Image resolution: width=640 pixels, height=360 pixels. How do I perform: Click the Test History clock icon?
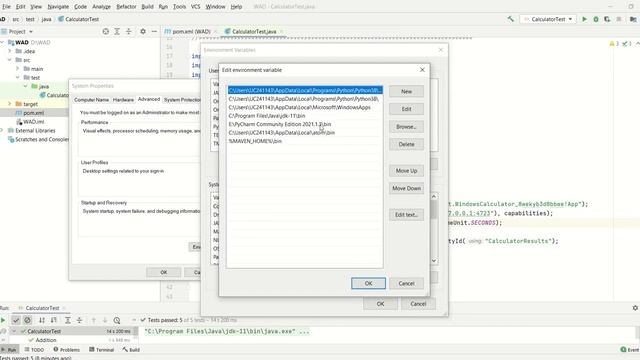(117, 320)
